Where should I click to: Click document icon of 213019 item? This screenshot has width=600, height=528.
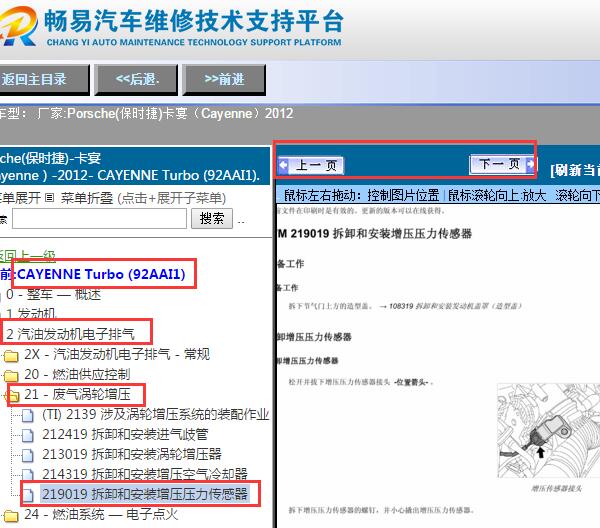click(28, 455)
